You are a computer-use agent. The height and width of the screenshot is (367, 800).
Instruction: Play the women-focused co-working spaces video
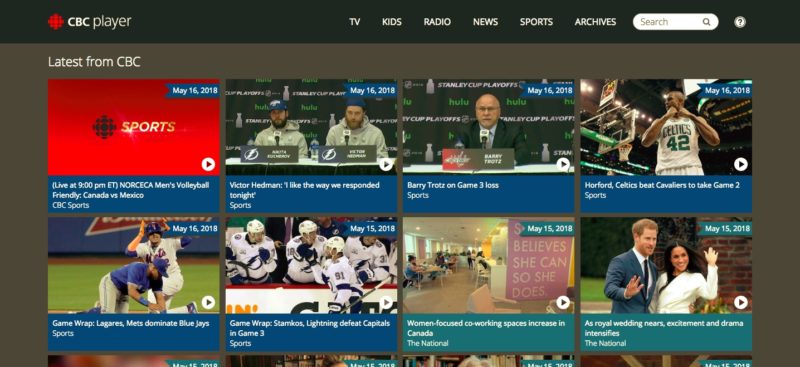click(x=563, y=303)
